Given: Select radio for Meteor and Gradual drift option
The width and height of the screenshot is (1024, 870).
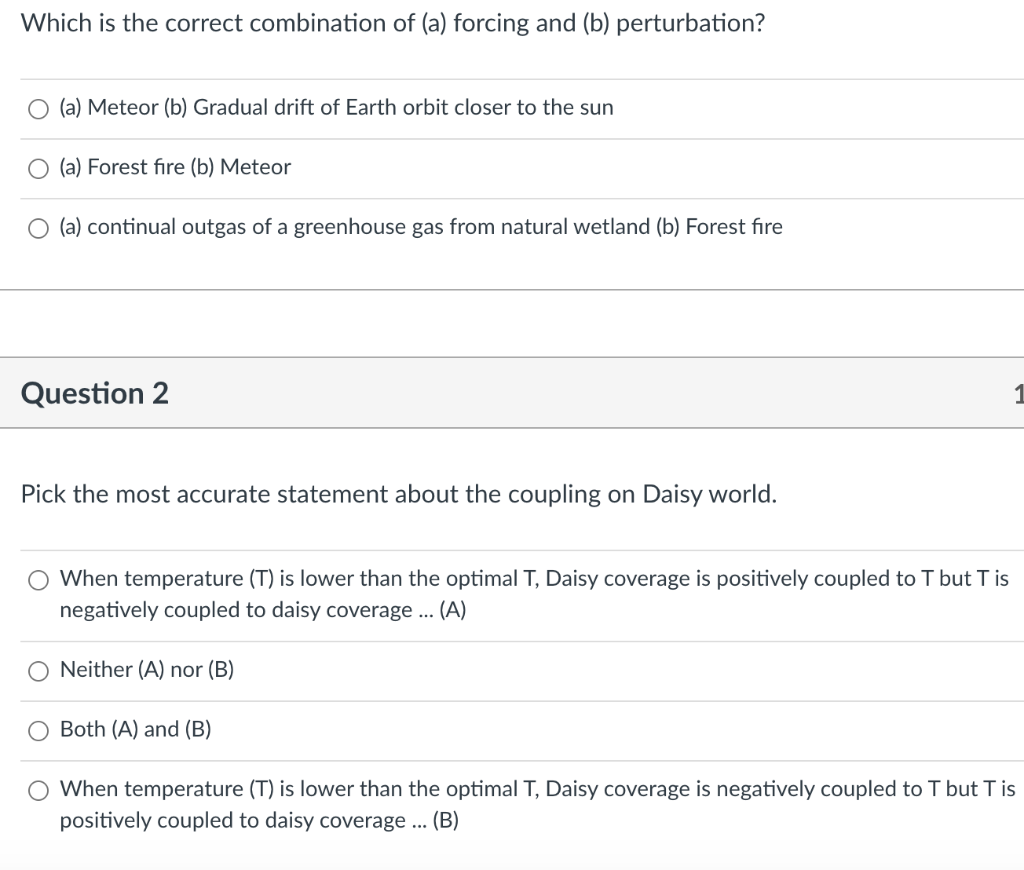Looking at the screenshot, I should (38, 108).
